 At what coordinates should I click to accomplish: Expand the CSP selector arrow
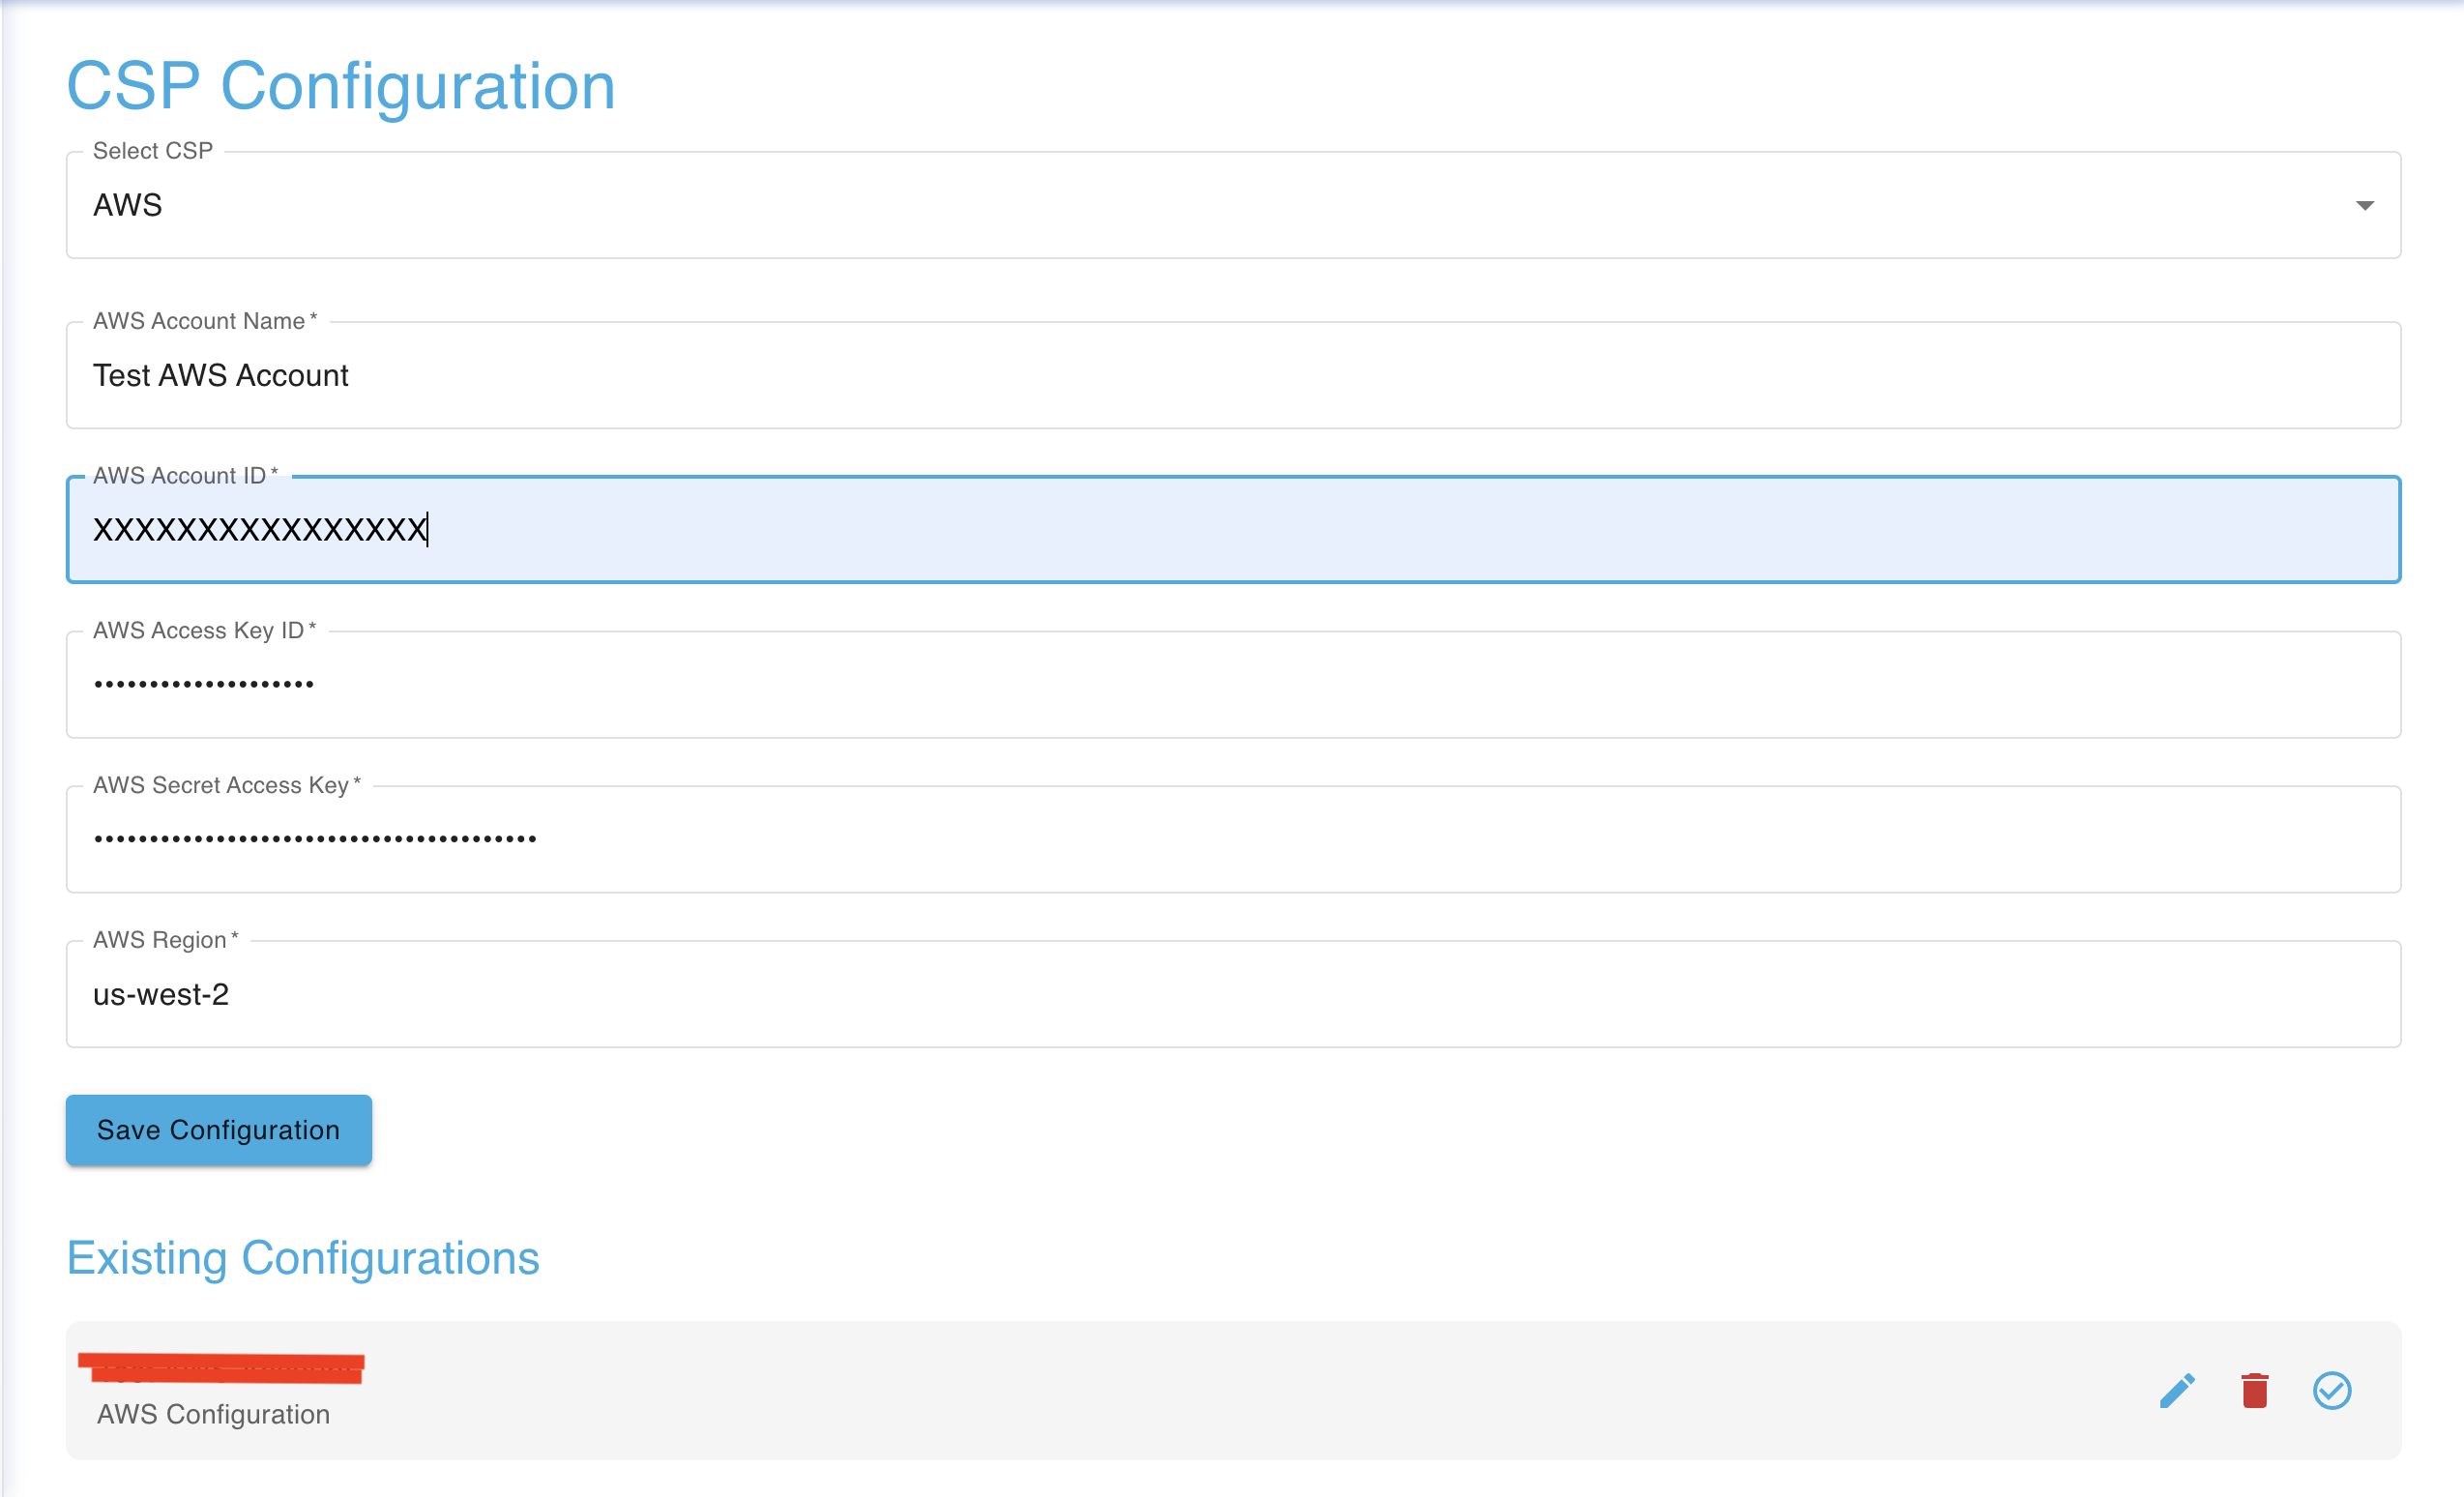(x=2366, y=205)
